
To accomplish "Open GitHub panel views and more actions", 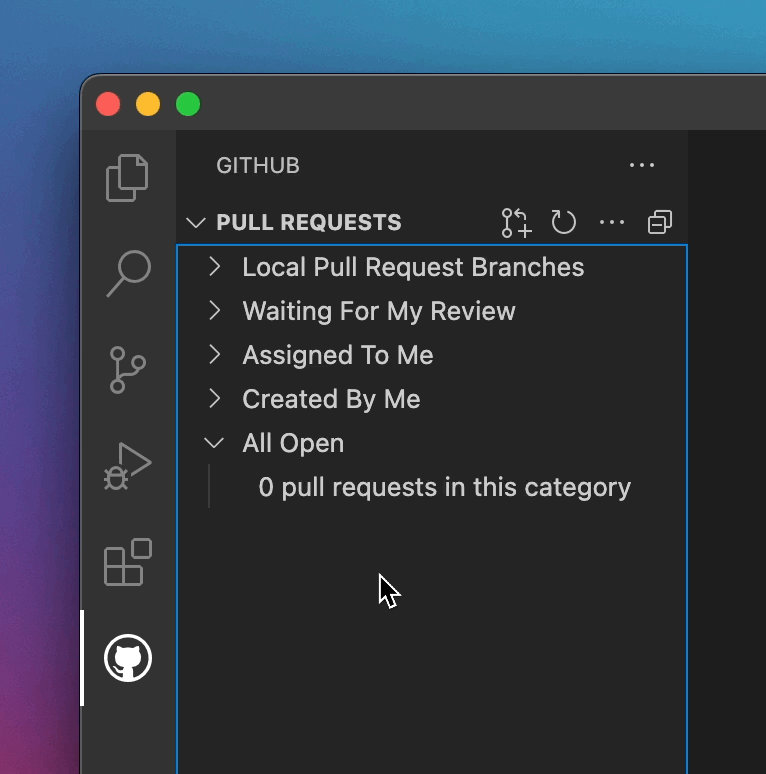I will (642, 165).
